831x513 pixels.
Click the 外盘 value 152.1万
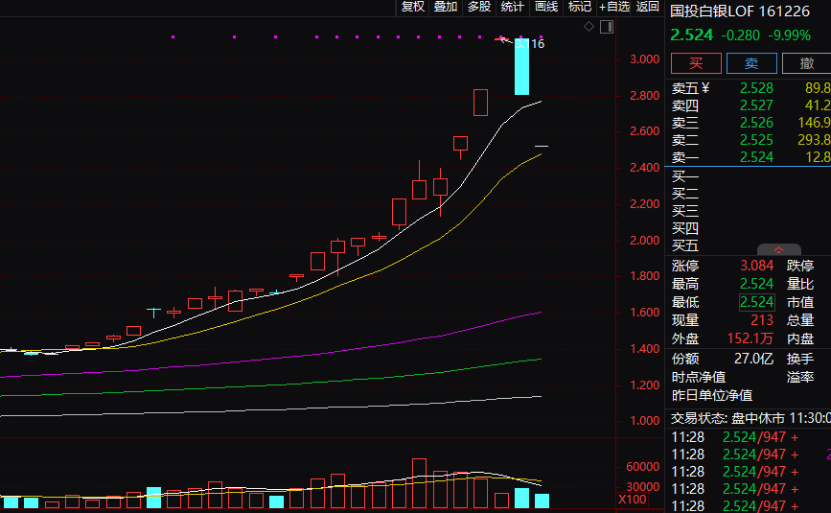pyautogui.click(x=750, y=339)
